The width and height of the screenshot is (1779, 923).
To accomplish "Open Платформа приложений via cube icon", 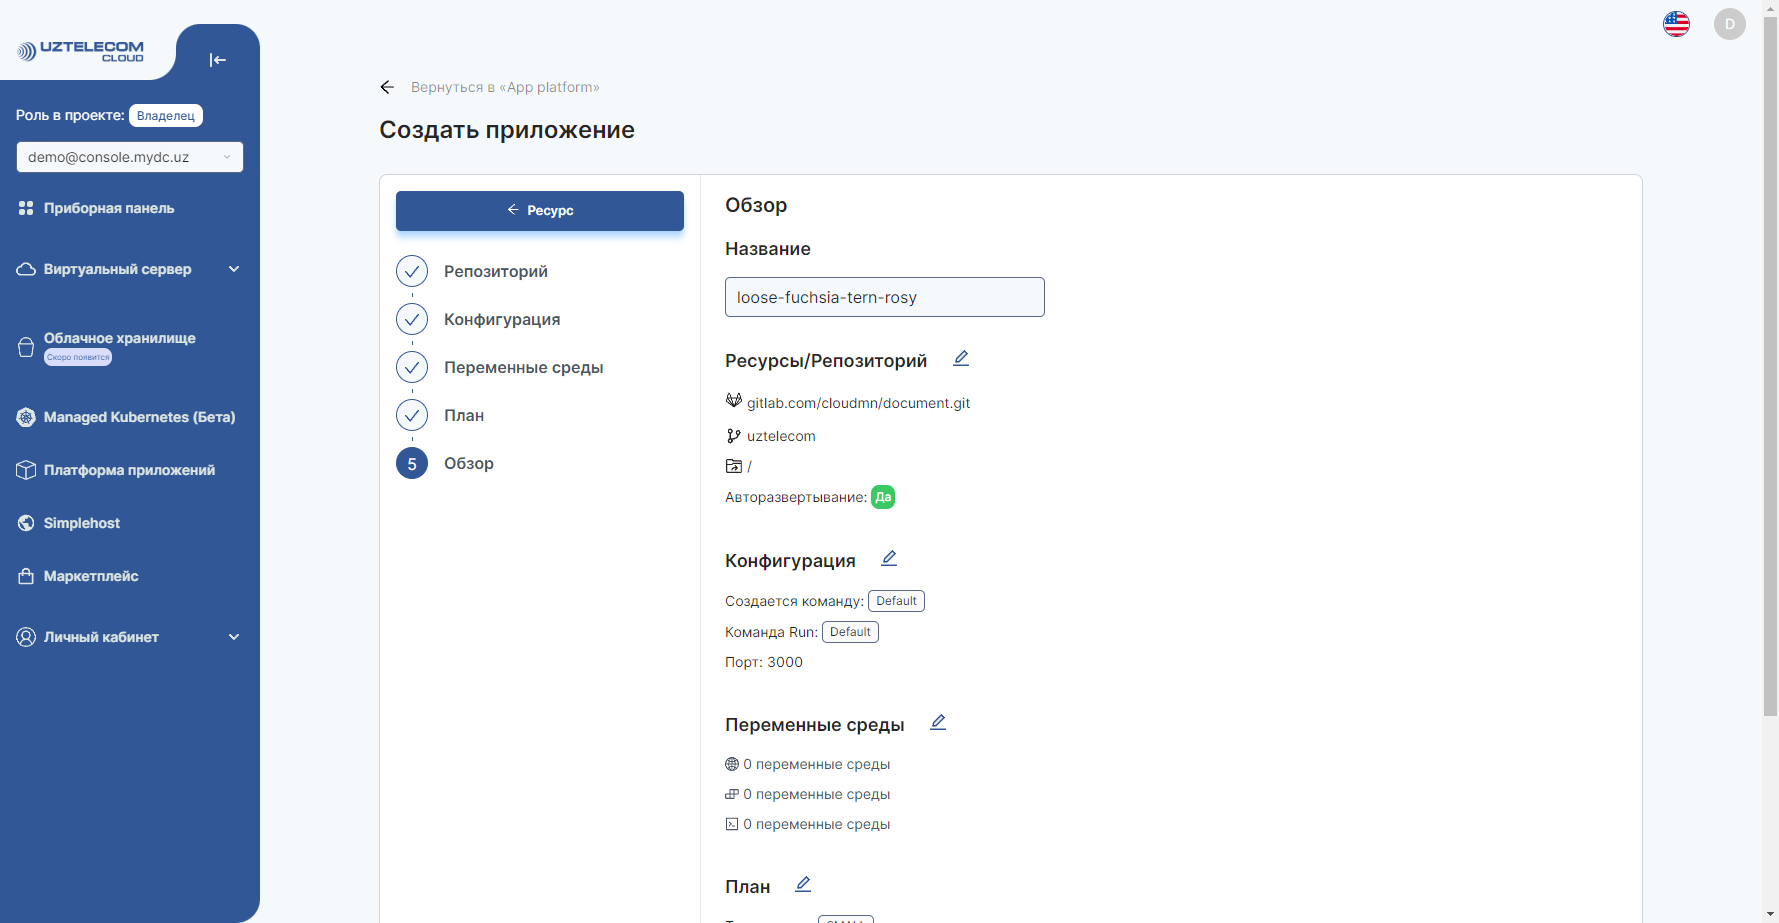I will coord(25,470).
